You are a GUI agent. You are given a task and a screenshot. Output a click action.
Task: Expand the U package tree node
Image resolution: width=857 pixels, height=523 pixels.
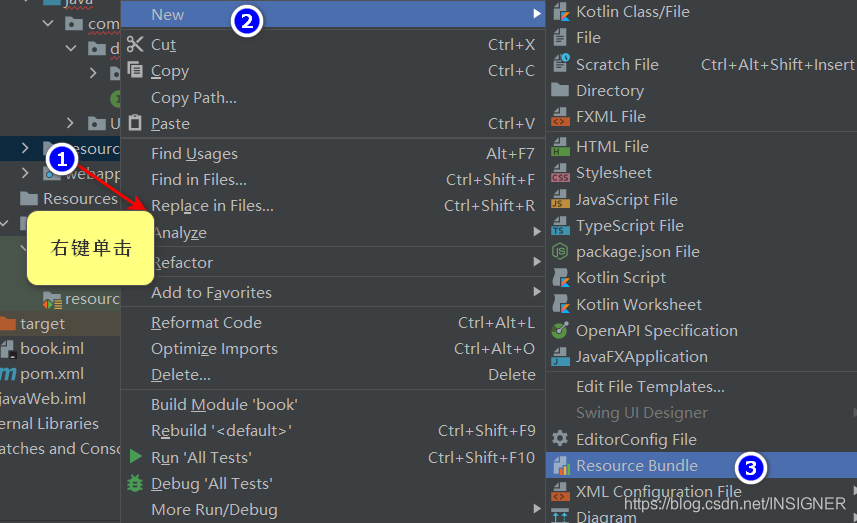click(x=70, y=123)
